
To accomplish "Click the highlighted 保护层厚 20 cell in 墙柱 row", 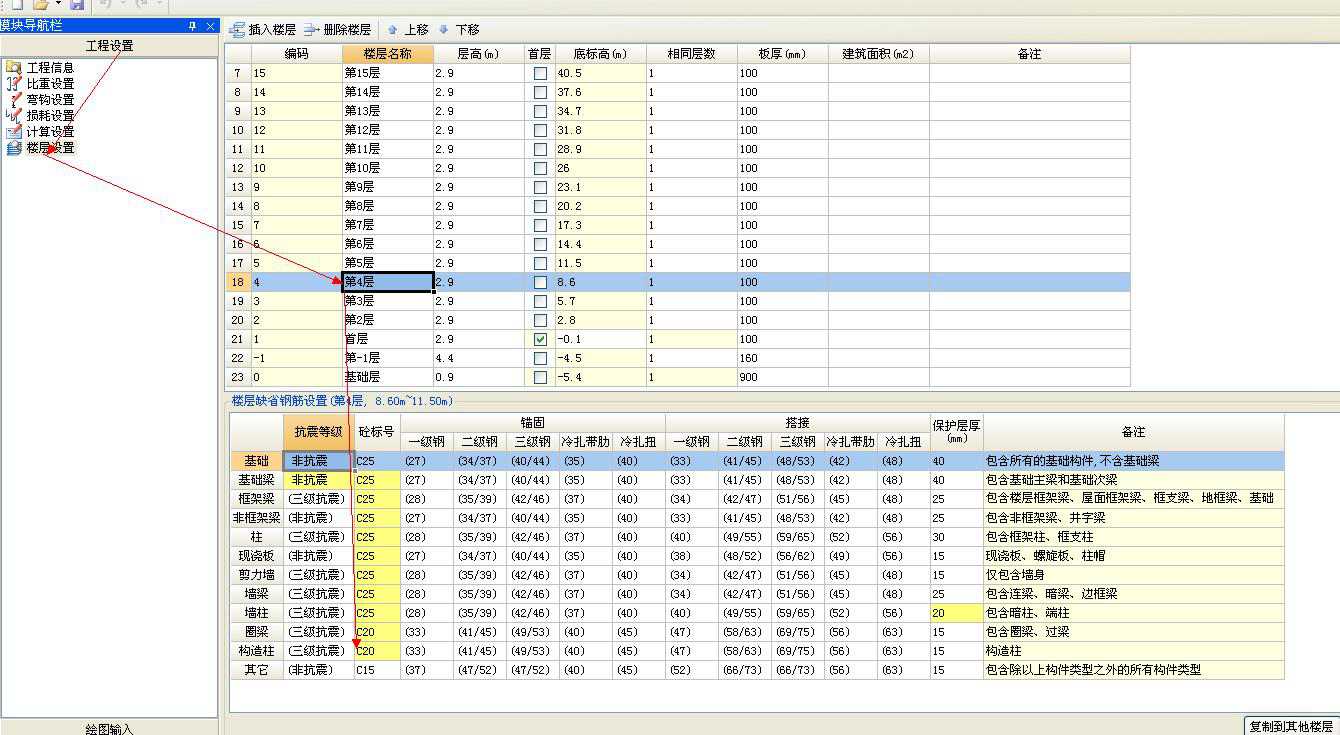I will (956, 613).
